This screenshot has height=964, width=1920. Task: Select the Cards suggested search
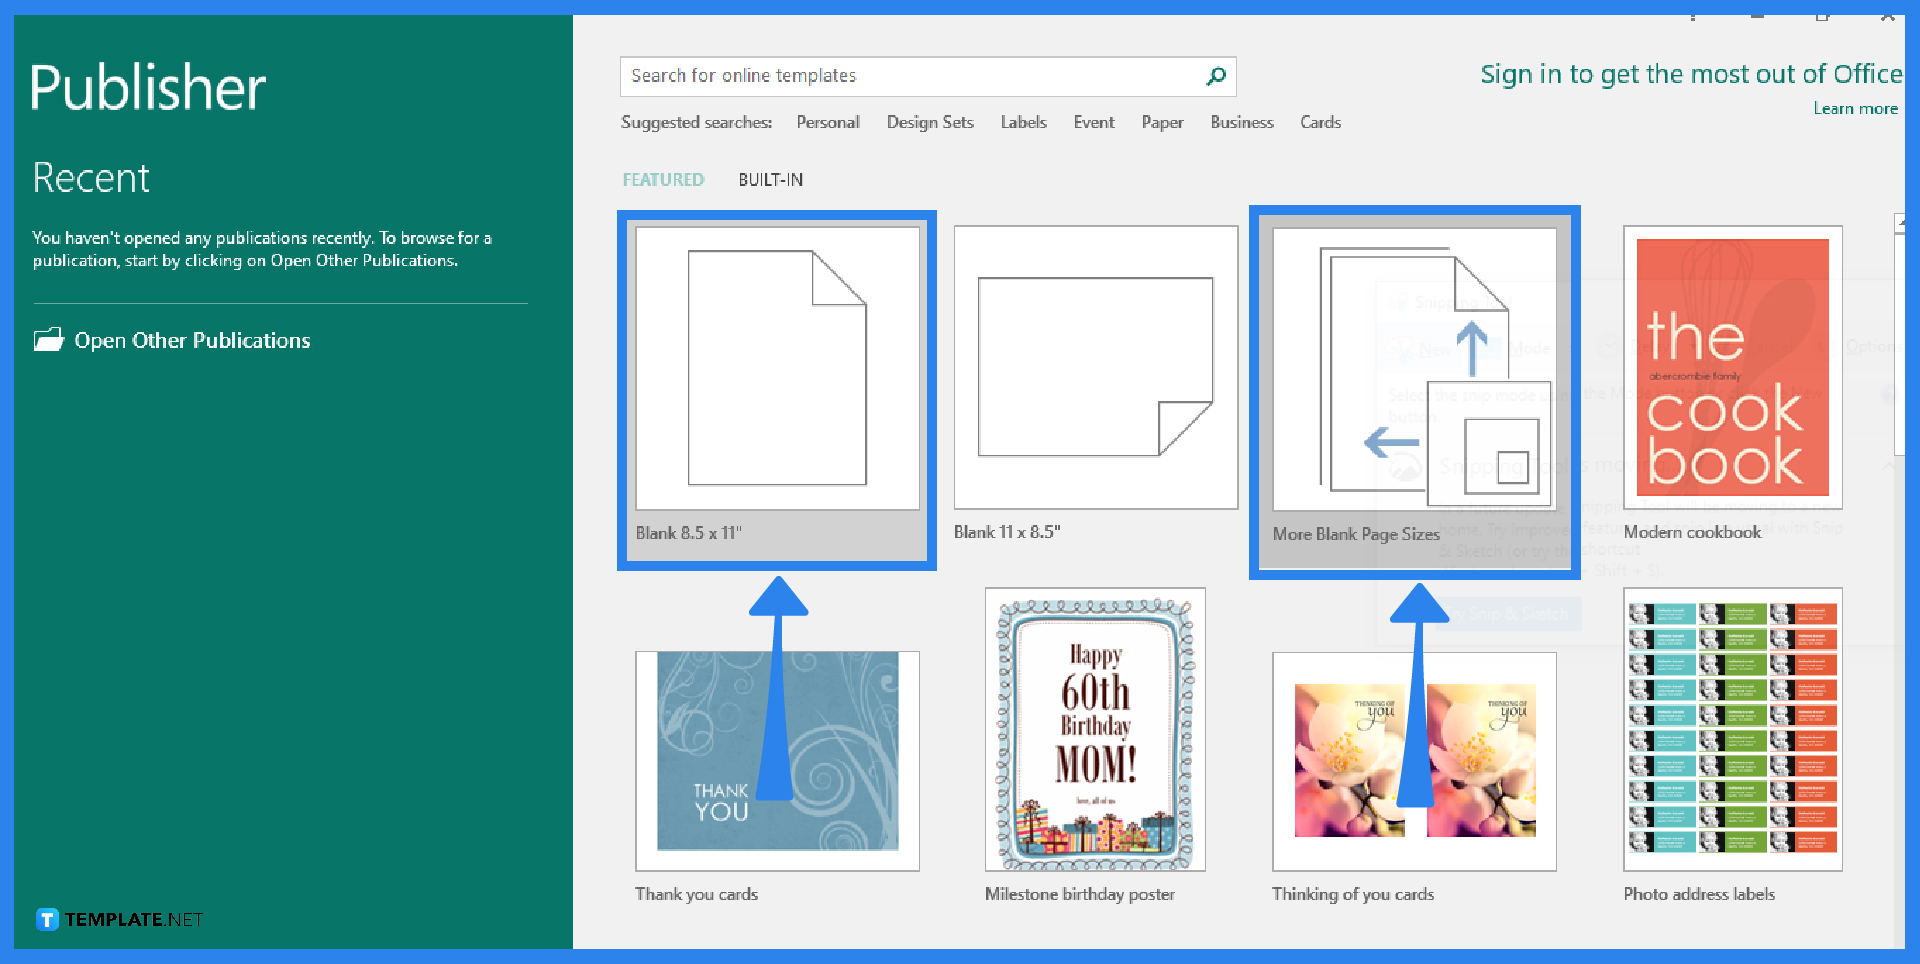(x=1320, y=122)
